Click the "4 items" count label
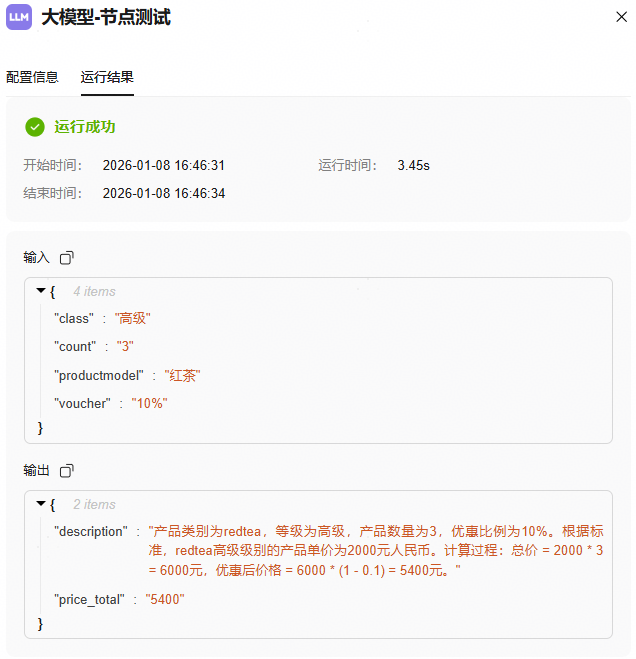The height and width of the screenshot is (659, 636). click(94, 292)
